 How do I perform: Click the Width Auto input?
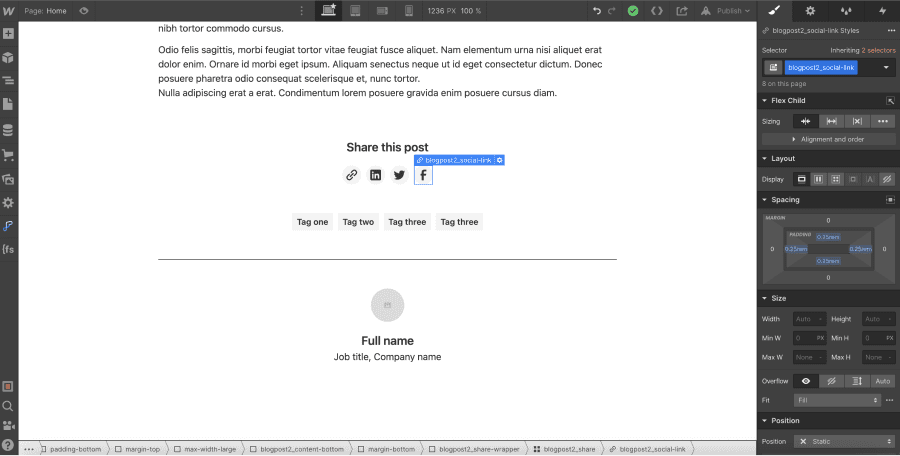tap(810, 319)
